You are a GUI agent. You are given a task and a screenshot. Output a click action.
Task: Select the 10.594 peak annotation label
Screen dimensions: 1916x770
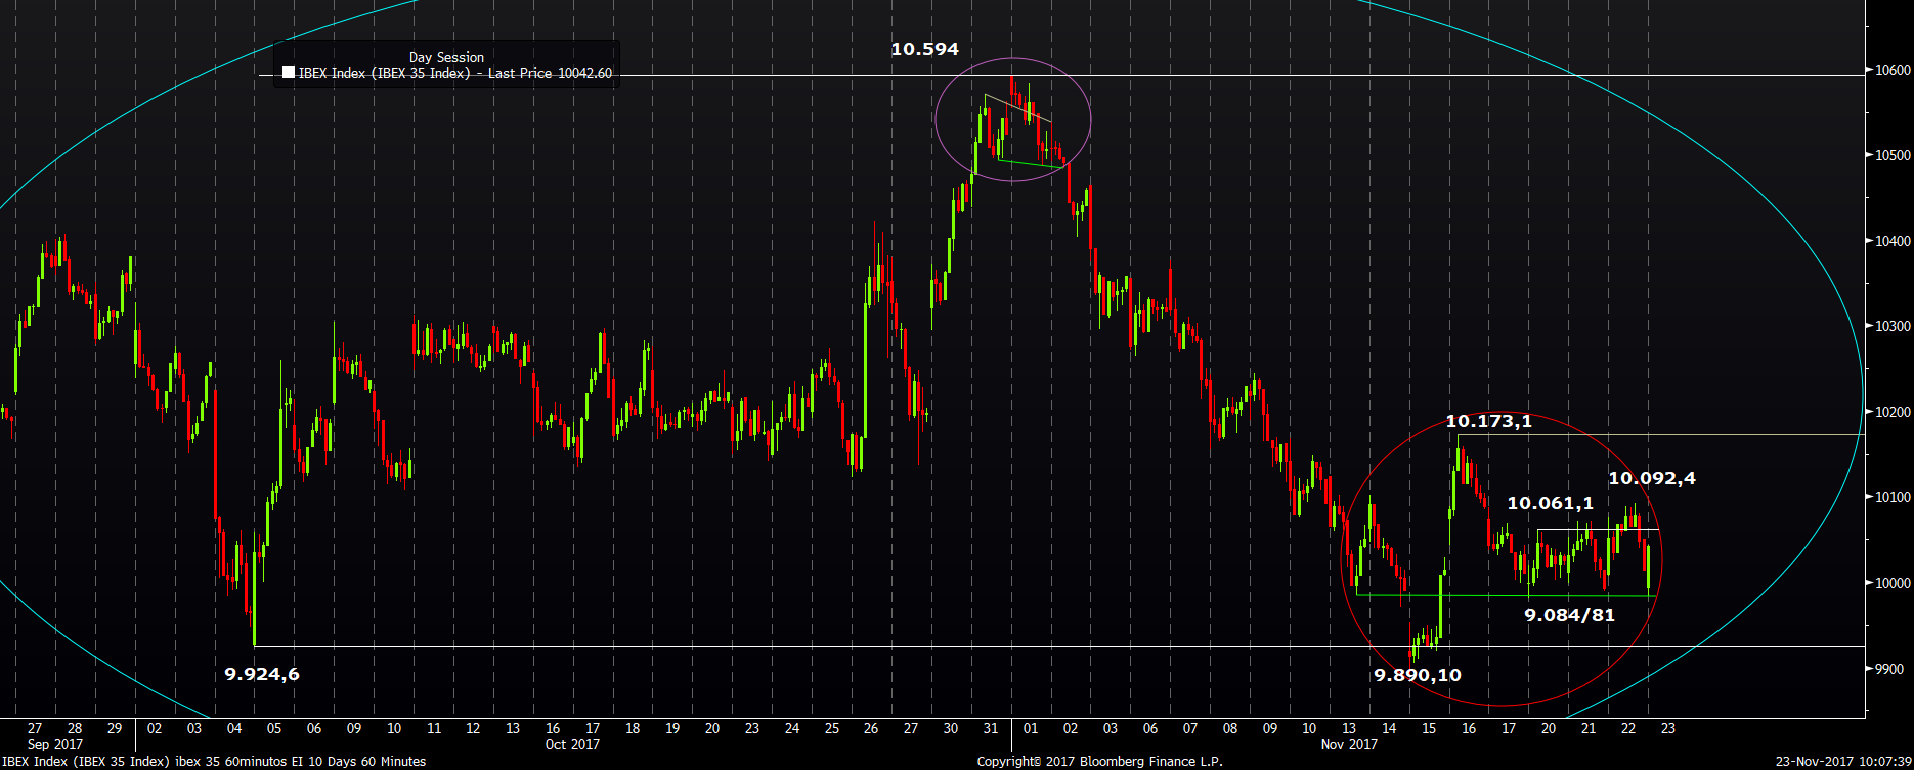pos(925,49)
